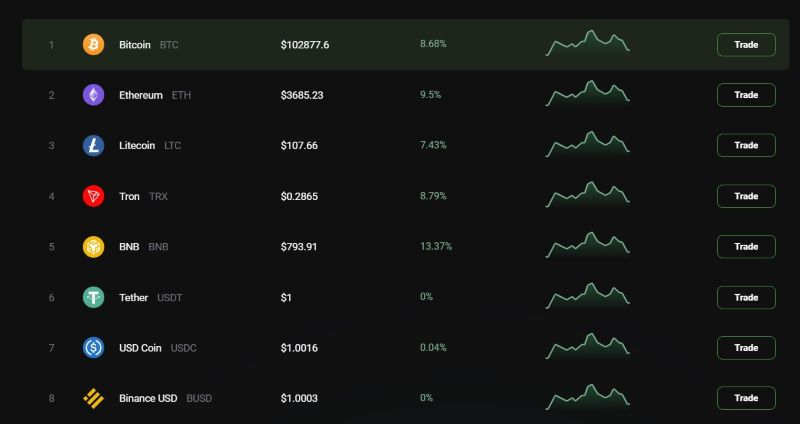Click the Litecoin price $107.66
This screenshot has width=800, height=424.
click(299, 145)
